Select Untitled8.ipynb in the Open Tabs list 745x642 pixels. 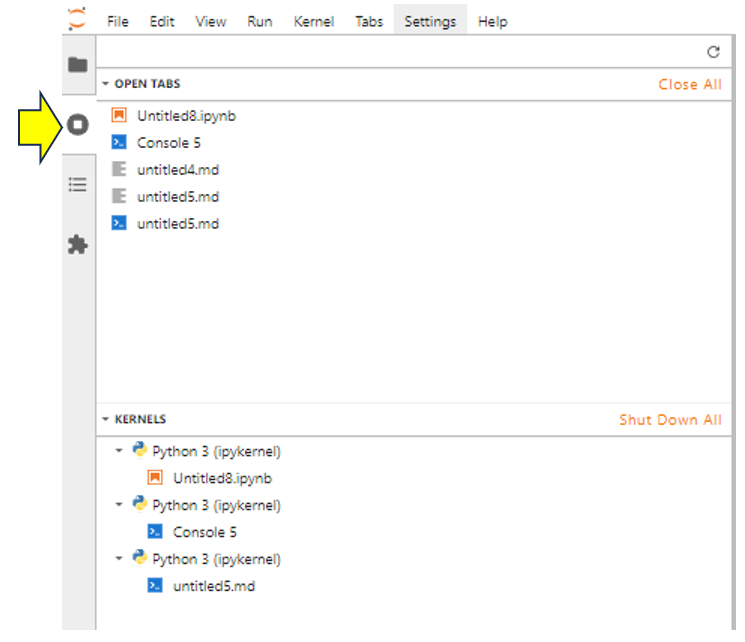[x=186, y=116]
